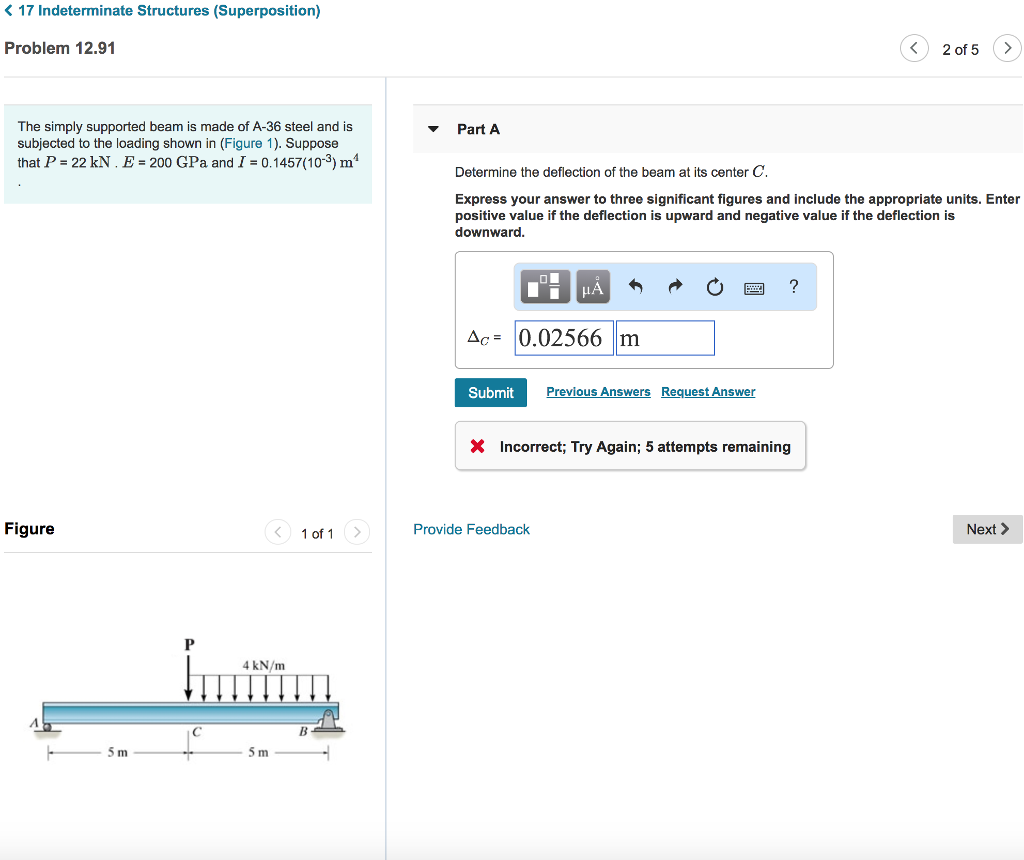Screen dimensions: 1024x860
Task: Submit the answer for Part A
Action: [490, 392]
